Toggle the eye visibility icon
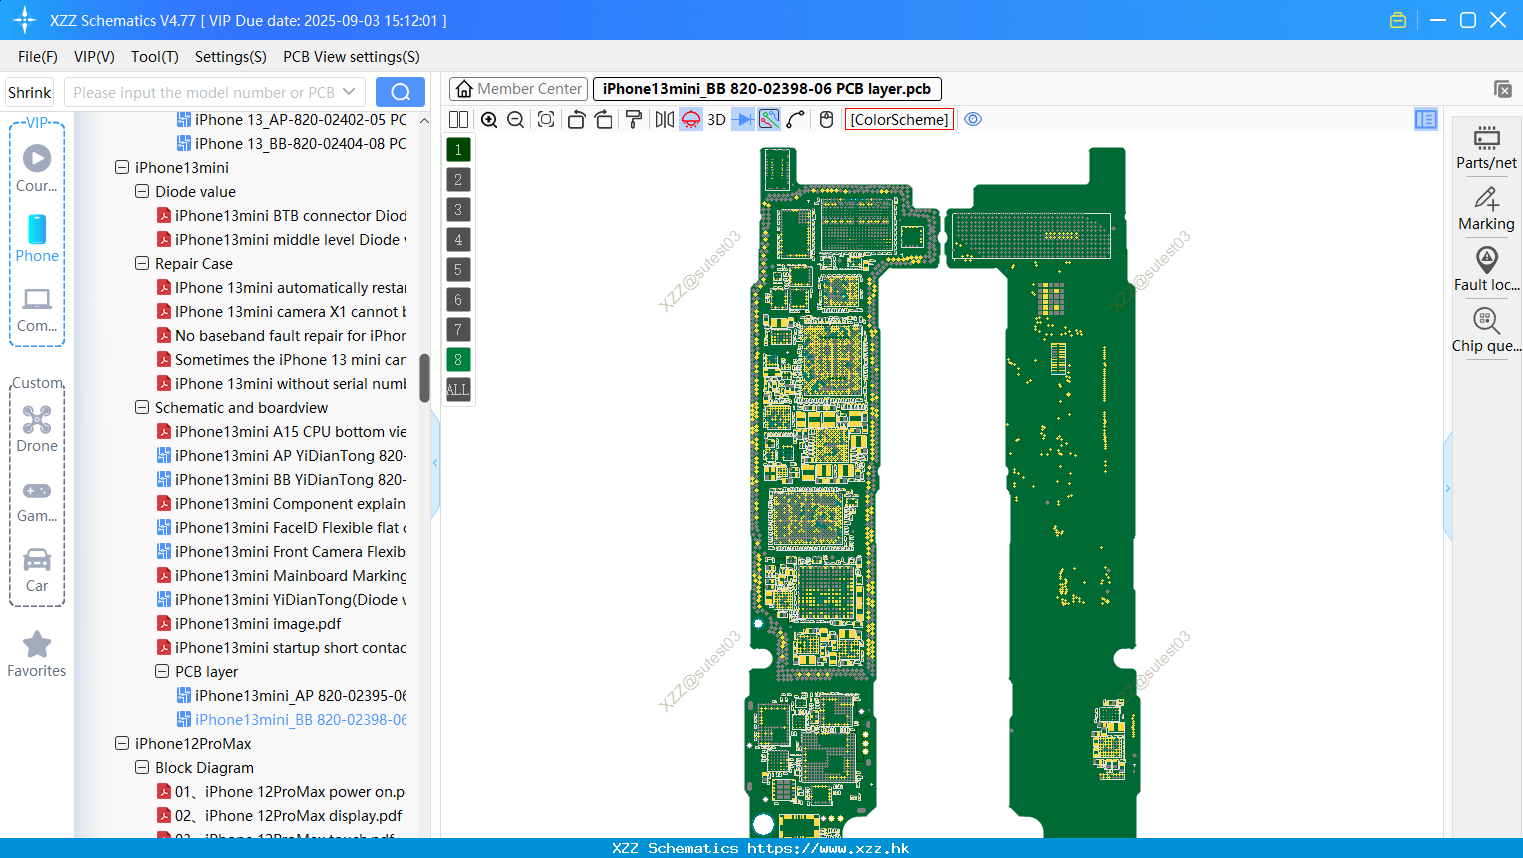This screenshot has height=858, width=1523. tap(973, 119)
